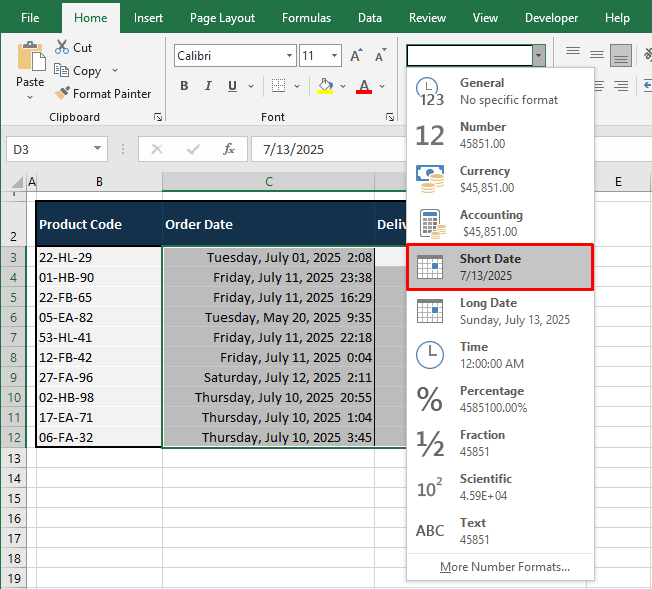Click the Increase Font Size icon

click(354, 56)
